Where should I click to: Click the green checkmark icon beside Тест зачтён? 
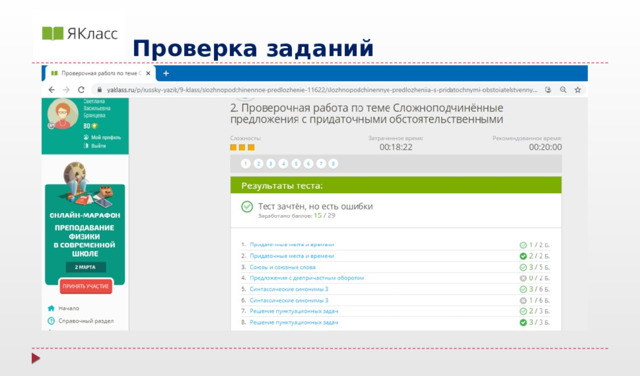(x=247, y=207)
